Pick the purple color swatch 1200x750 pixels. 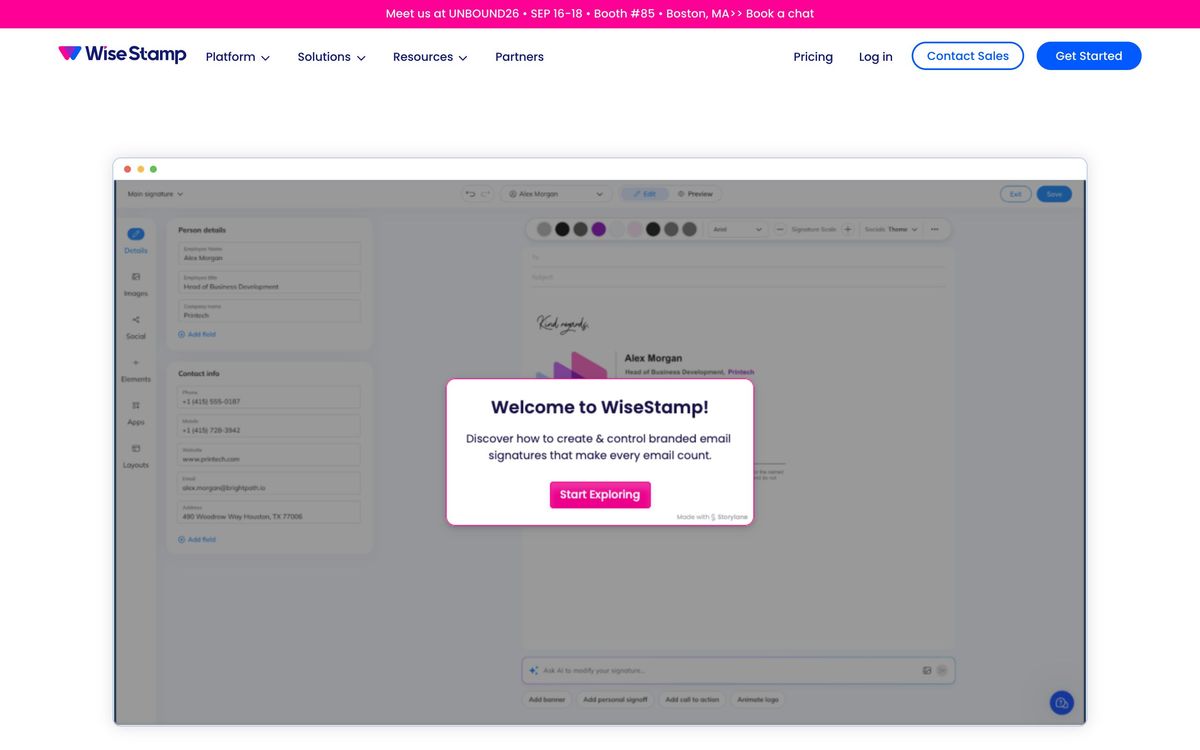598,229
